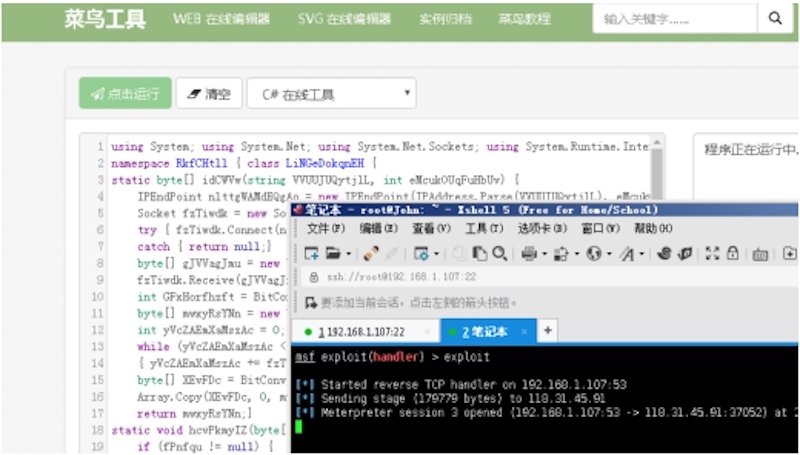Click the Sending stage (179779 bytes) terminal line
Viewport: 800px width, 455px height.
pyautogui.click(x=451, y=398)
